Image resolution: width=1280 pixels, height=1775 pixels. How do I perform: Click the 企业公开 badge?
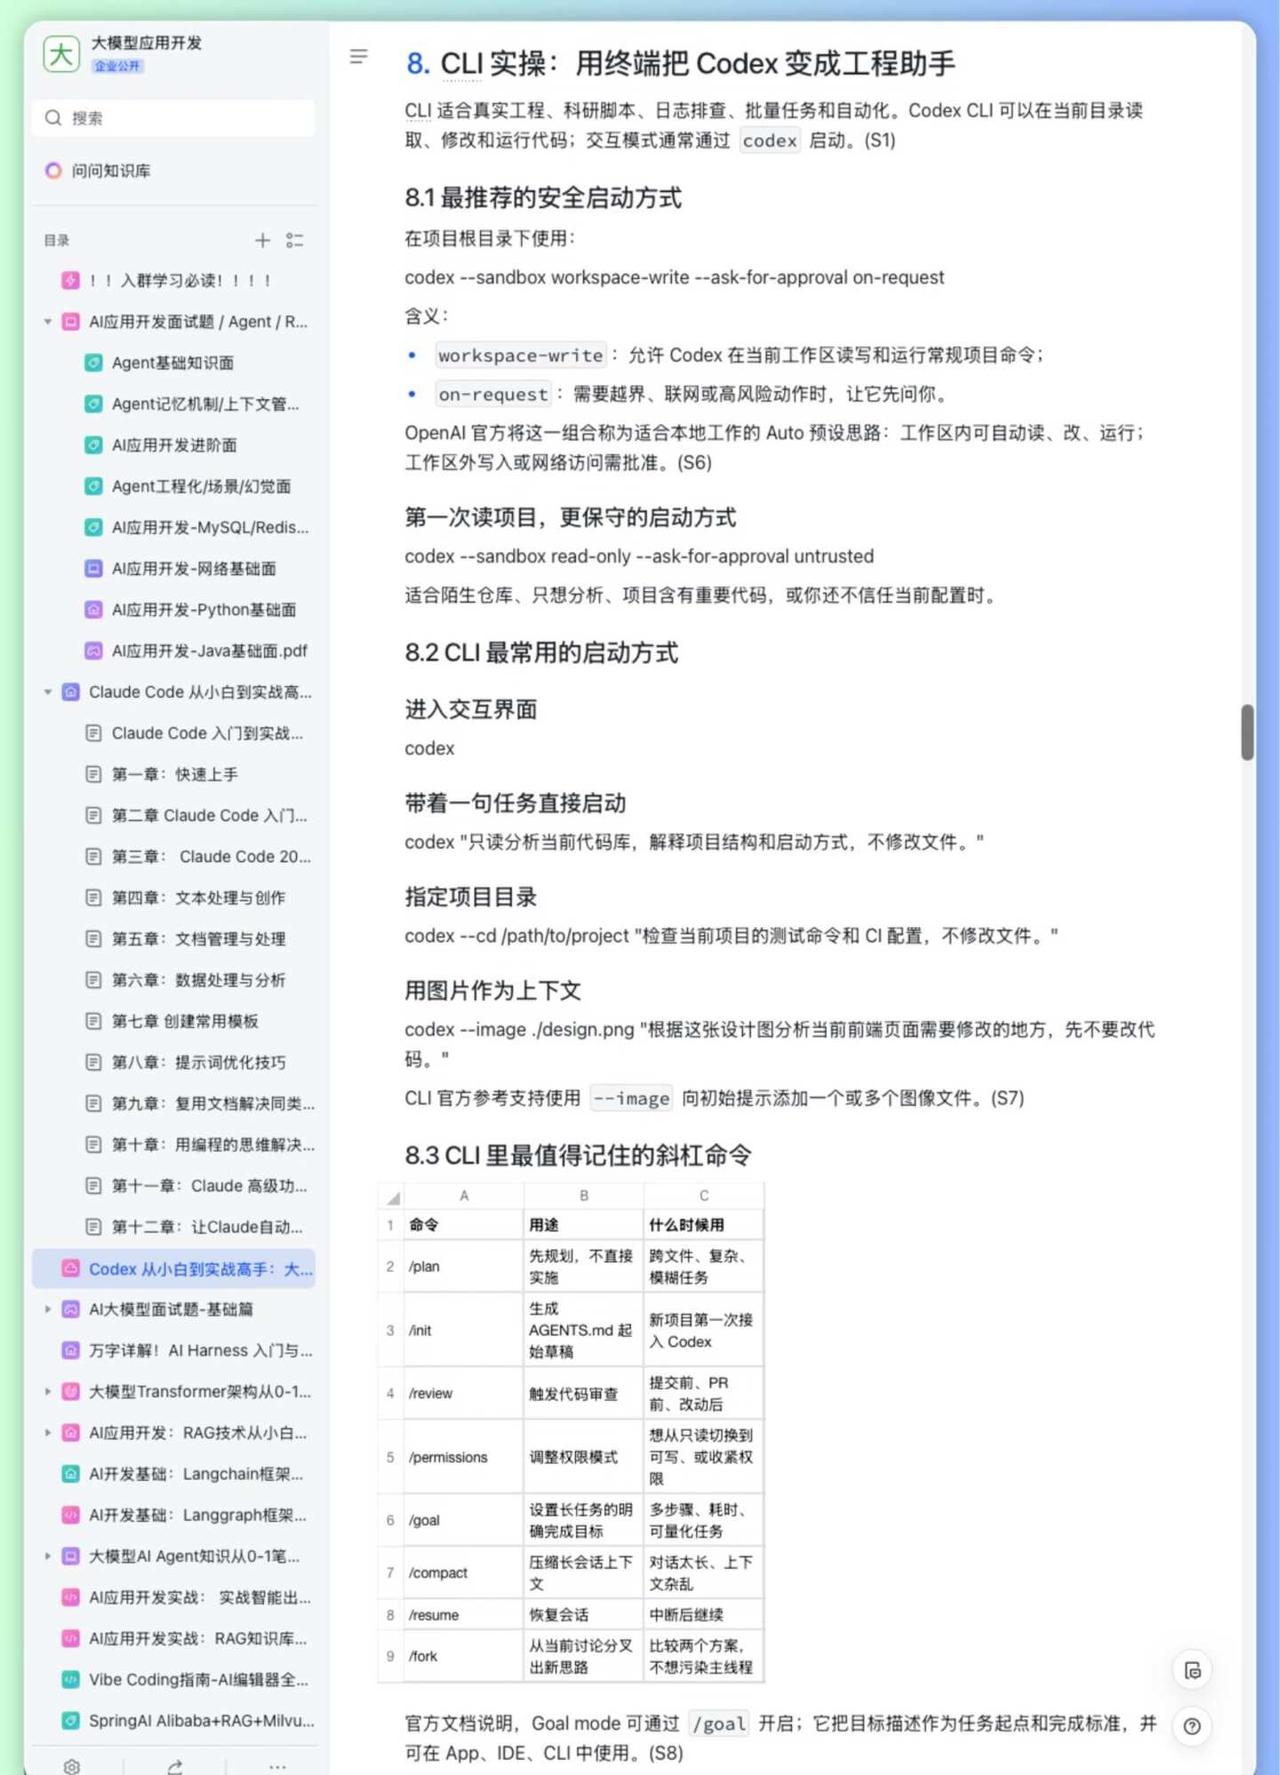pos(118,66)
